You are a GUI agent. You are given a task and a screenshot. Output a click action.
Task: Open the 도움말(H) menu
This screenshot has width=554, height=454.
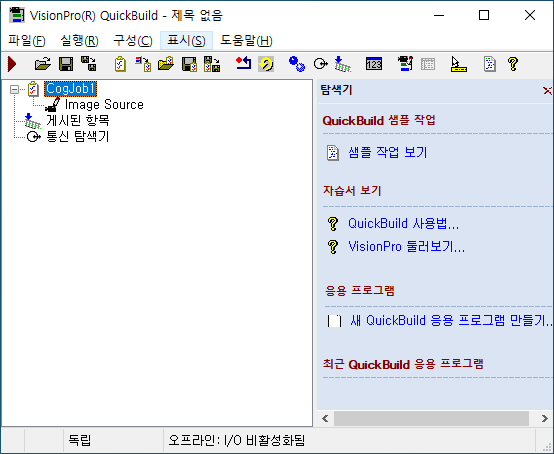246,41
